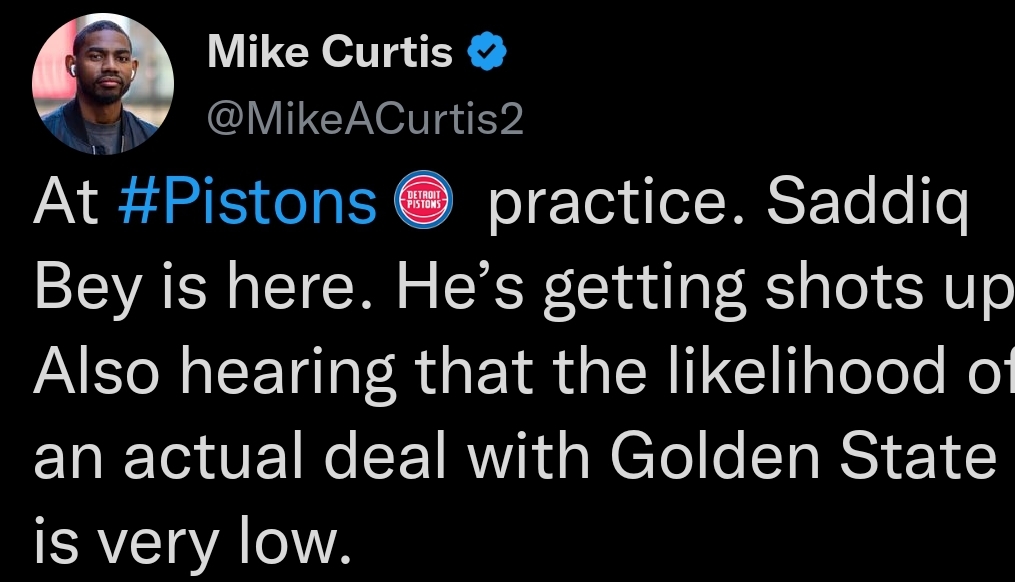Image resolution: width=1015 pixels, height=582 pixels.
Task: Click the word "with" before Golden State
Action: pyautogui.click(x=529, y=455)
